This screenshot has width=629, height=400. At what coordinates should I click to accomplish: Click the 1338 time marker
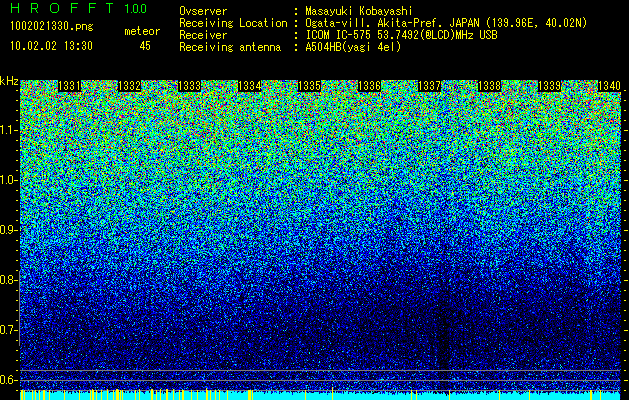pyautogui.click(x=490, y=86)
